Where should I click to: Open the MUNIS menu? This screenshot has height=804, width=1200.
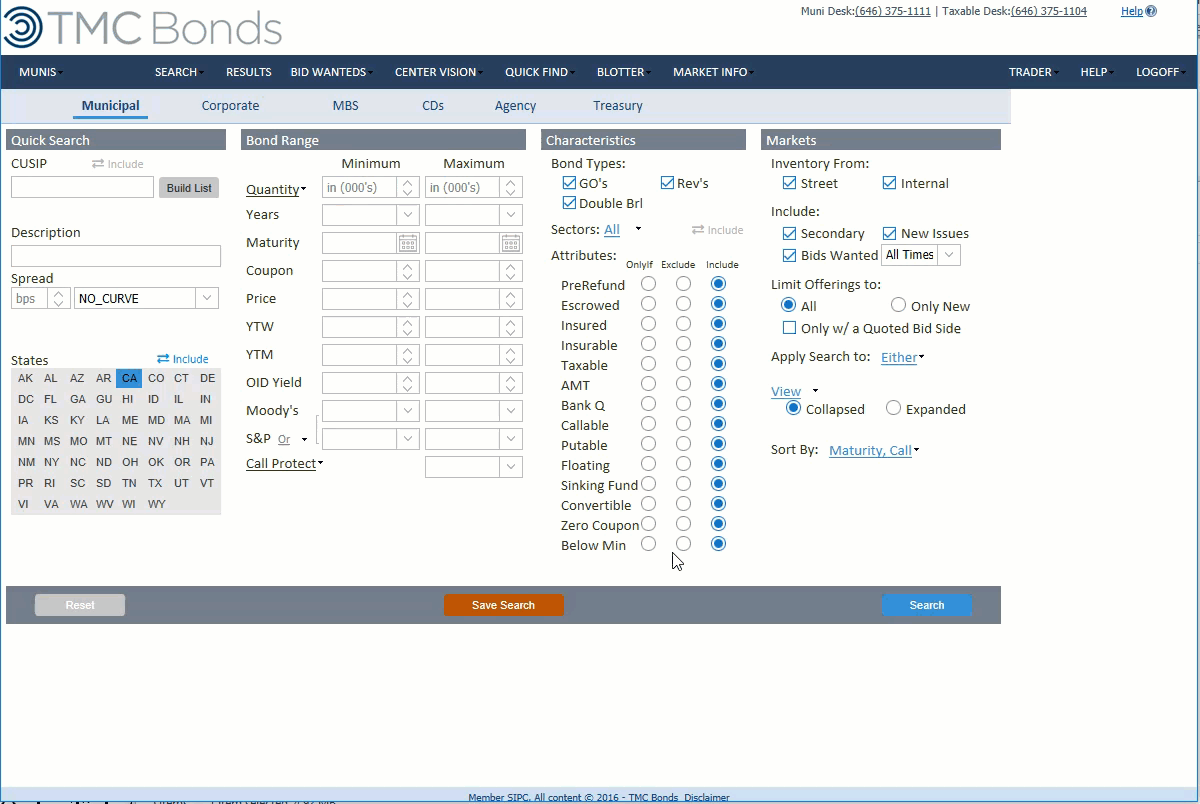click(x=41, y=72)
